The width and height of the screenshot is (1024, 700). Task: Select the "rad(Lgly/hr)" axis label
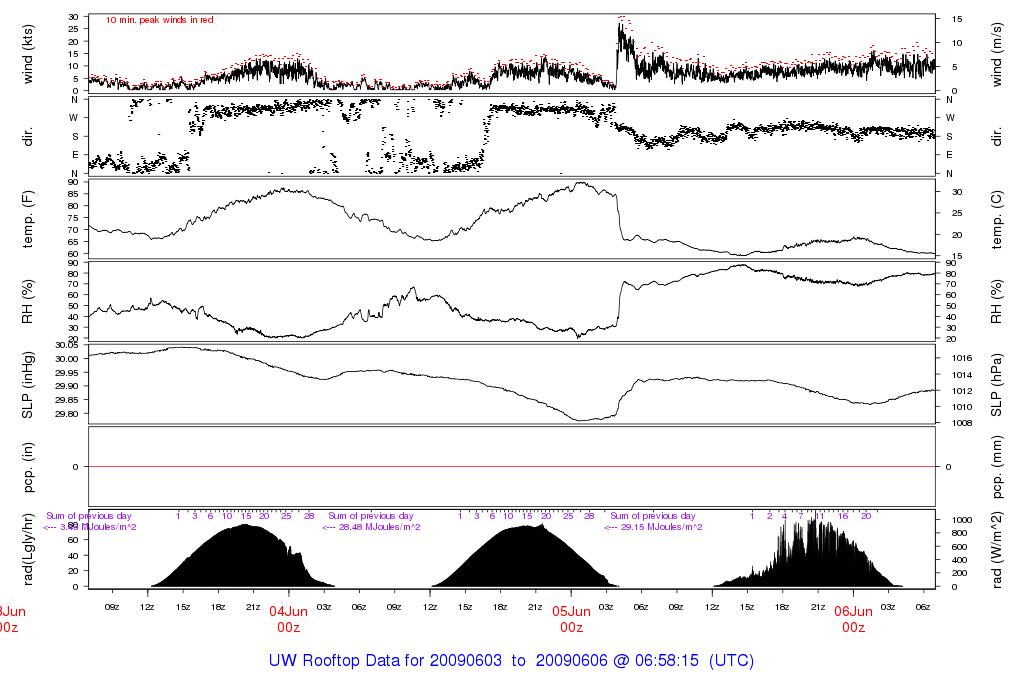(x=27, y=549)
